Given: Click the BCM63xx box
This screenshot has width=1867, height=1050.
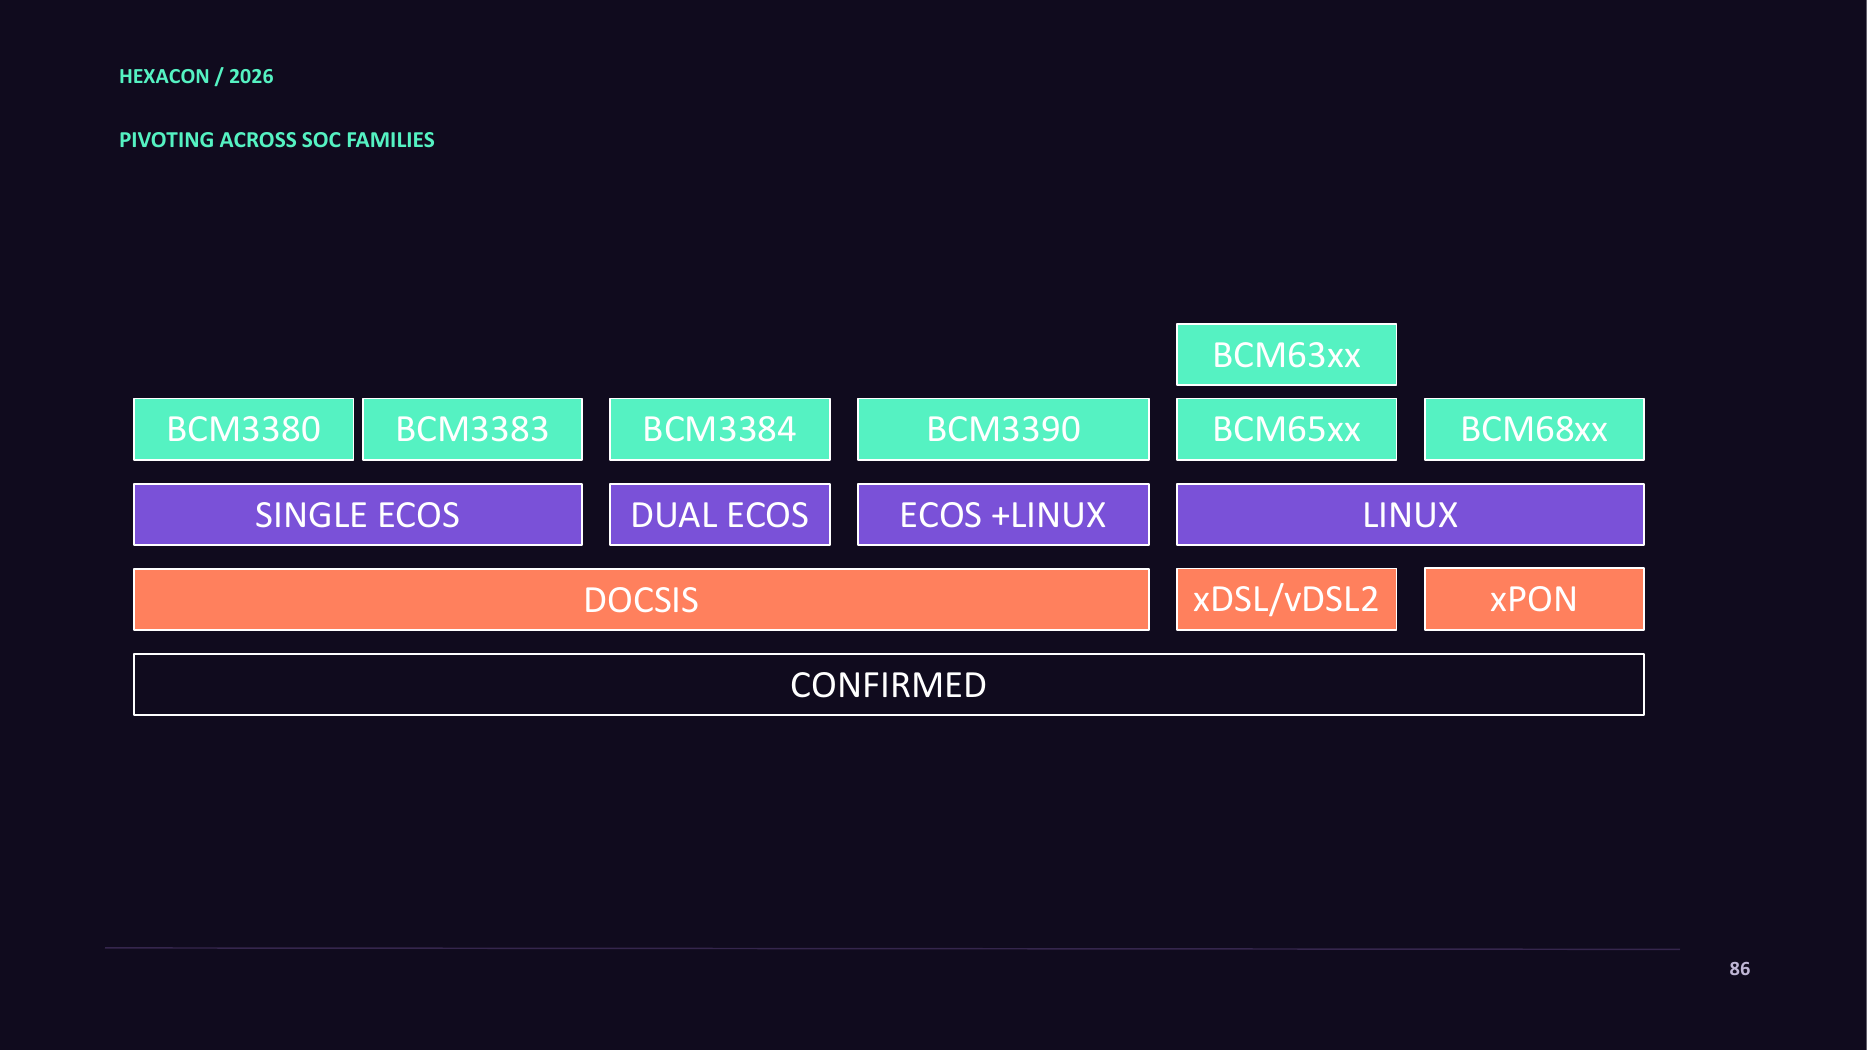Looking at the screenshot, I should pos(1286,354).
